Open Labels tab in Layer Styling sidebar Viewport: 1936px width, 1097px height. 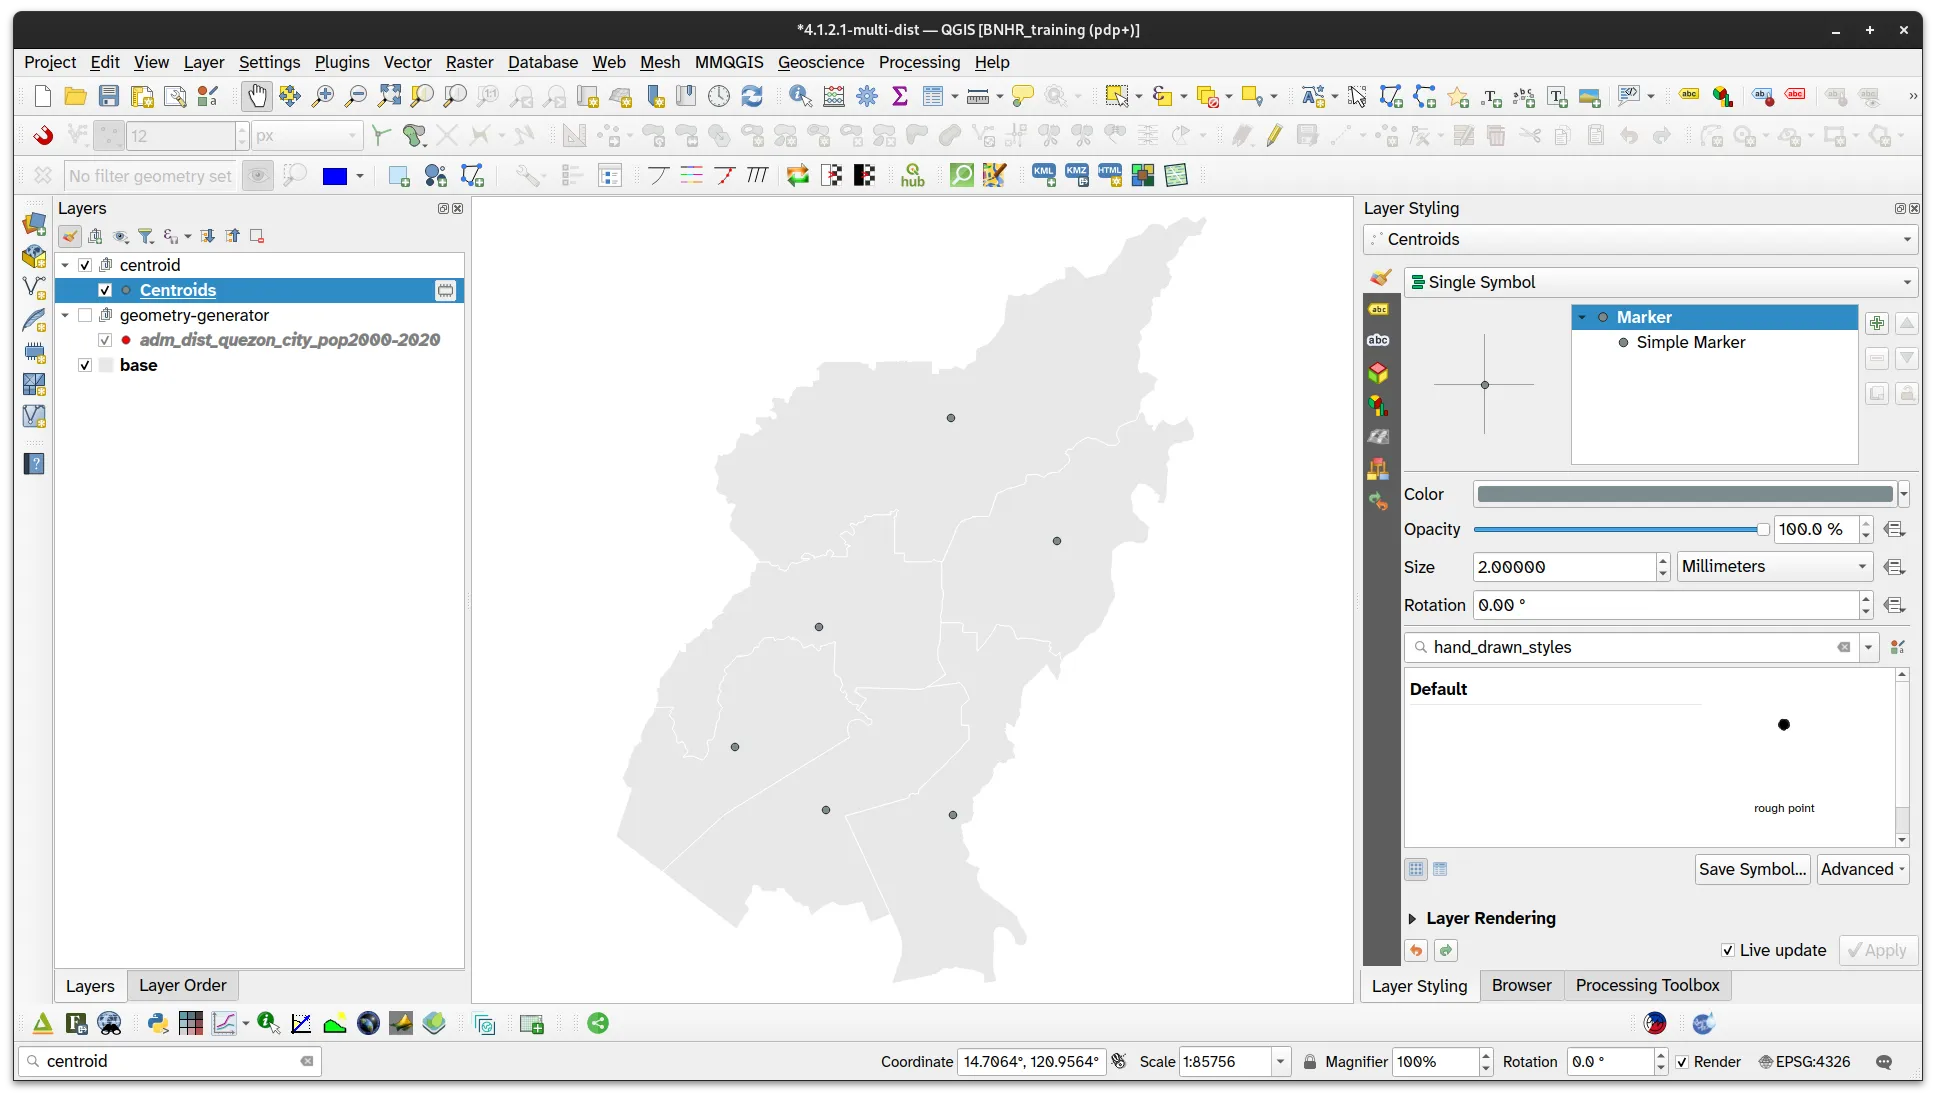1378,310
